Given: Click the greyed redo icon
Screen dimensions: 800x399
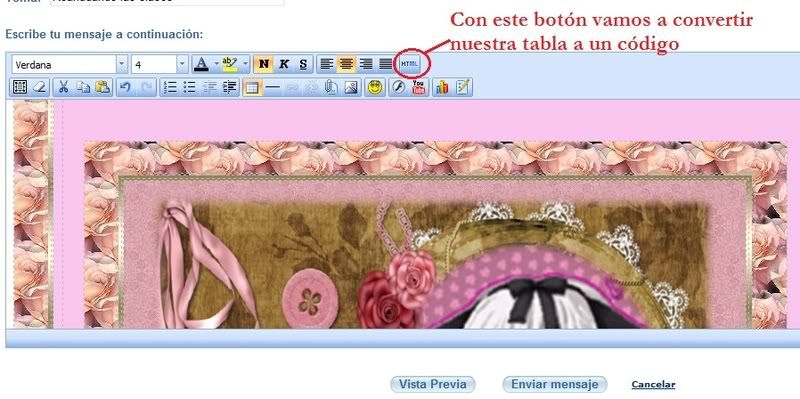Looking at the screenshot, I should [x=146, y=87].
